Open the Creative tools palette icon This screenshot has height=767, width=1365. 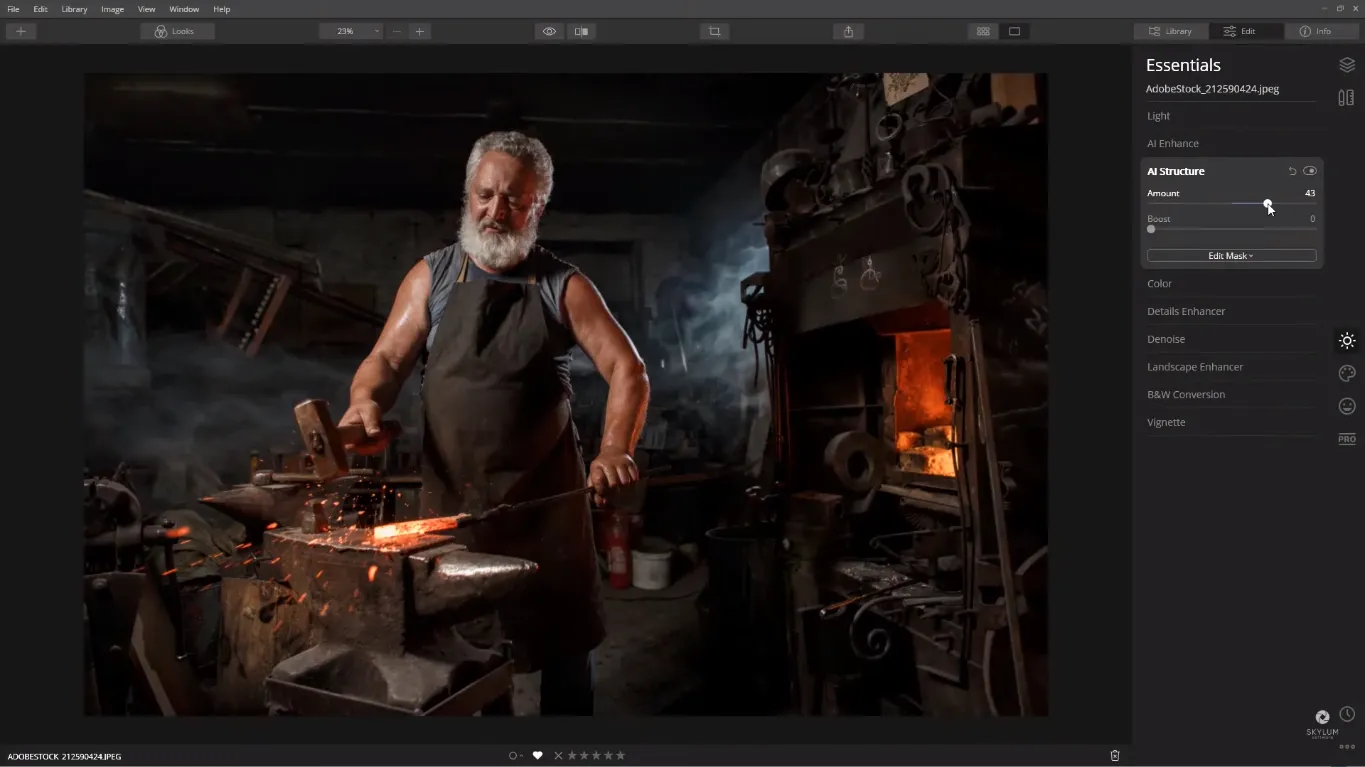pyautogui.click(x=1346, y=373)
